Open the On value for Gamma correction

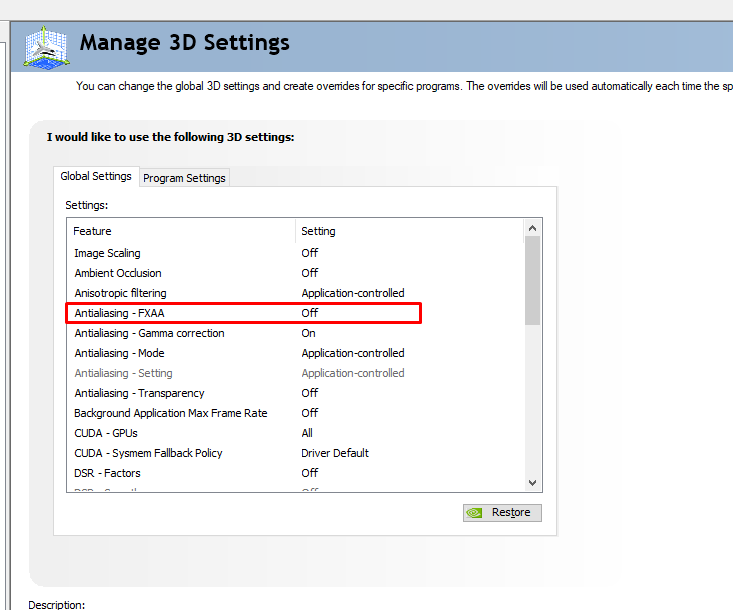[x=308, y=333]
